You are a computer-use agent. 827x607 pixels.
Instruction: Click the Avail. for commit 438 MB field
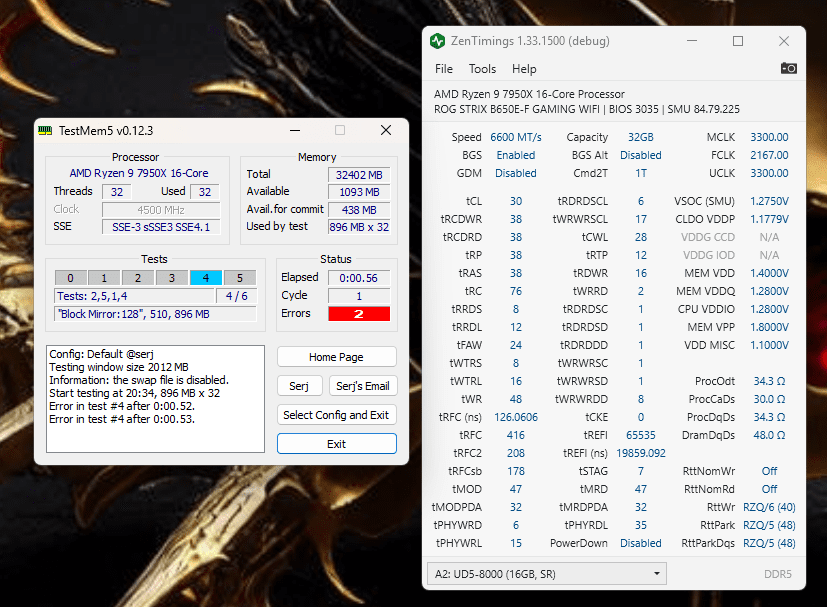pyautogui.click(x=359, y=210)
